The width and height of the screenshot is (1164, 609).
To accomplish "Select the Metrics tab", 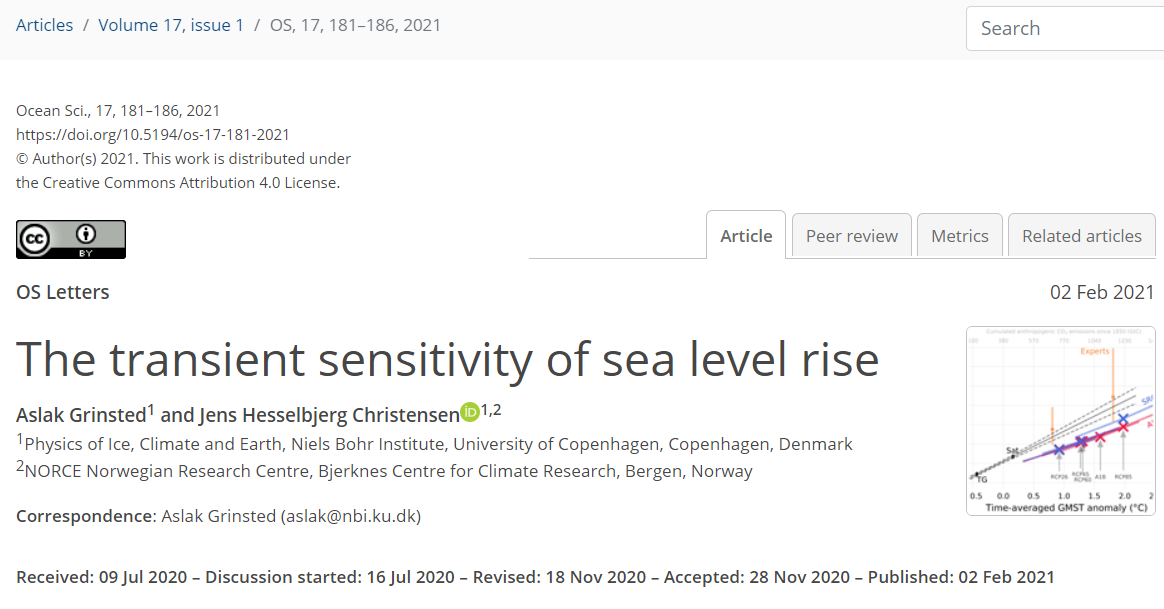I will tap(960, 236).
